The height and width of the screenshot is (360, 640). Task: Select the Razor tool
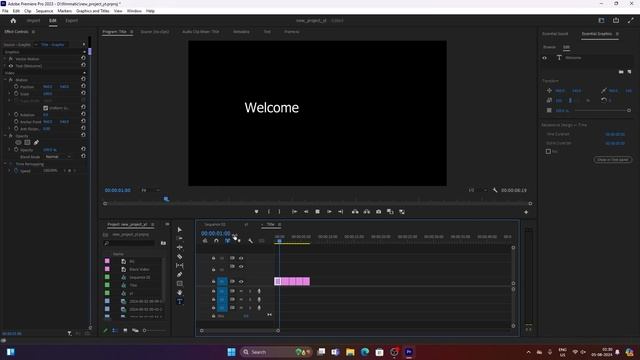point(180,257)
